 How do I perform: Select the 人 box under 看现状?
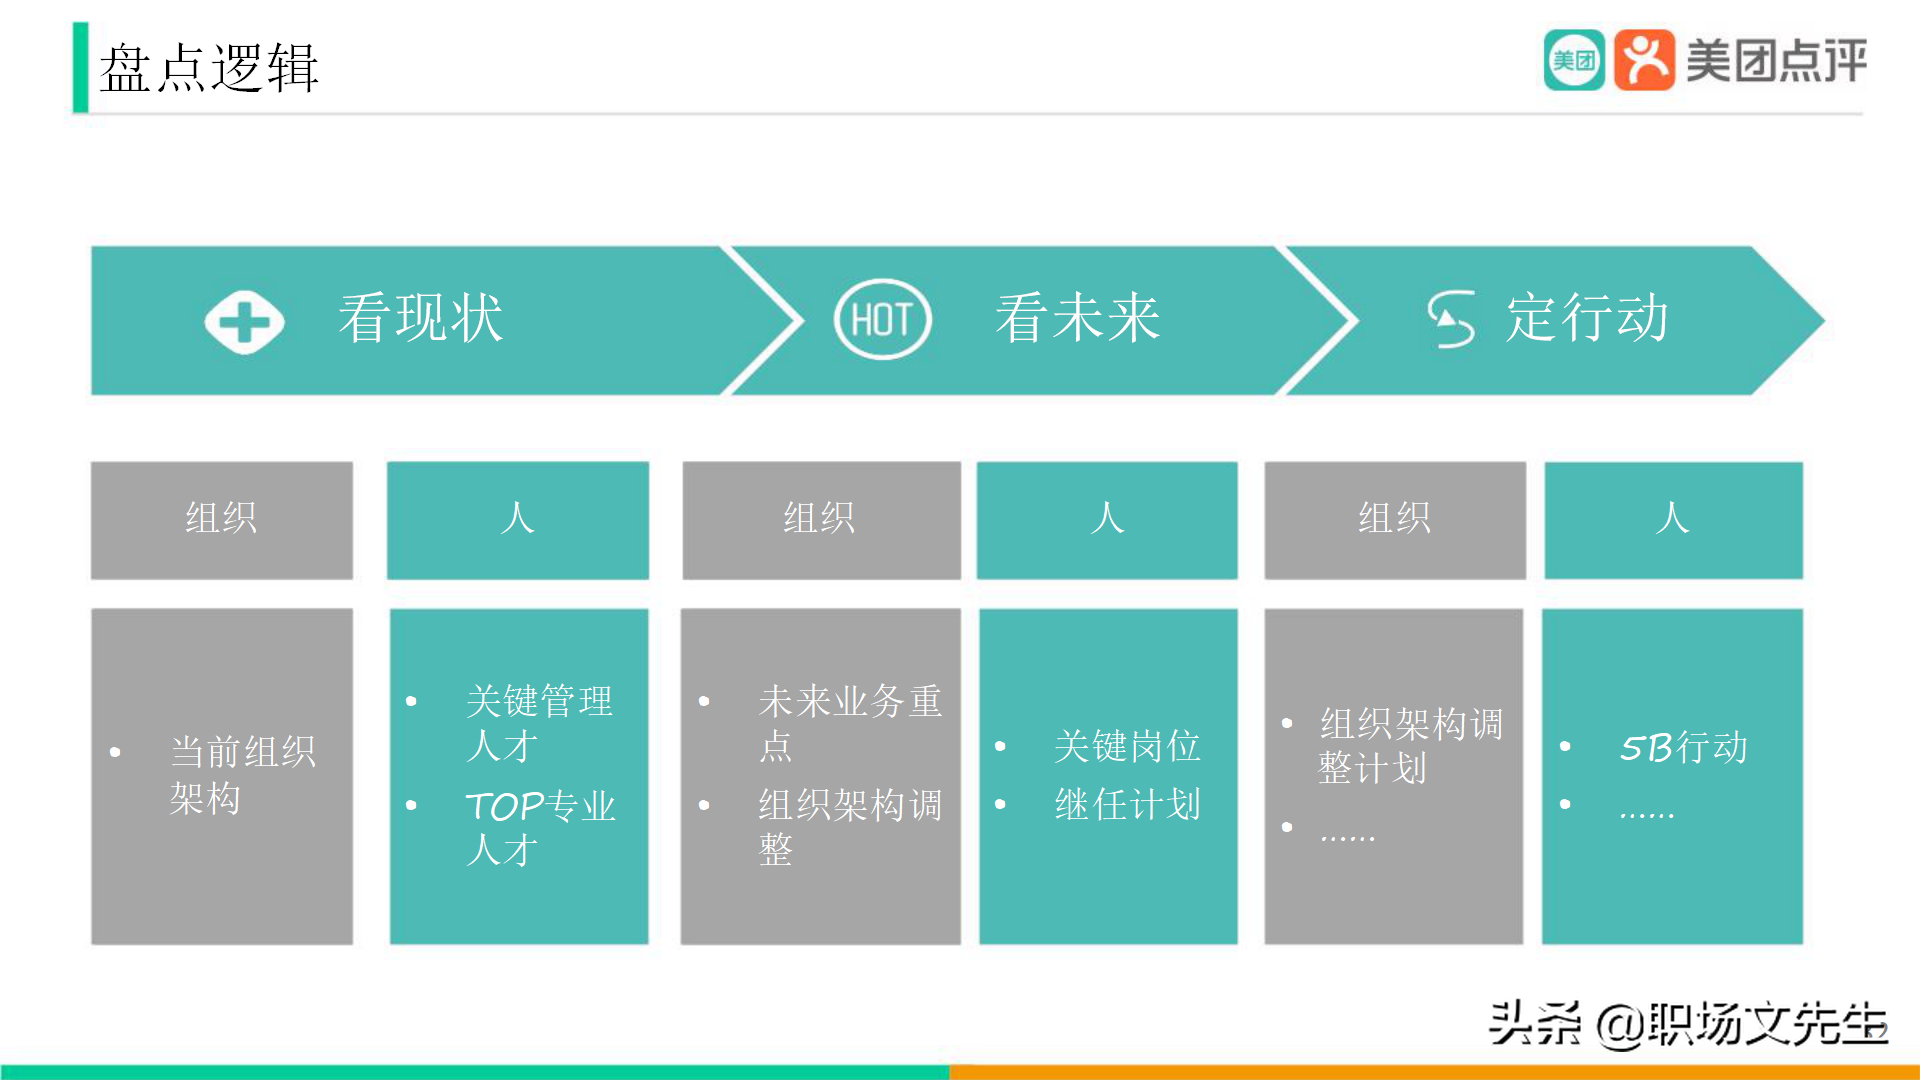point(518,520)
